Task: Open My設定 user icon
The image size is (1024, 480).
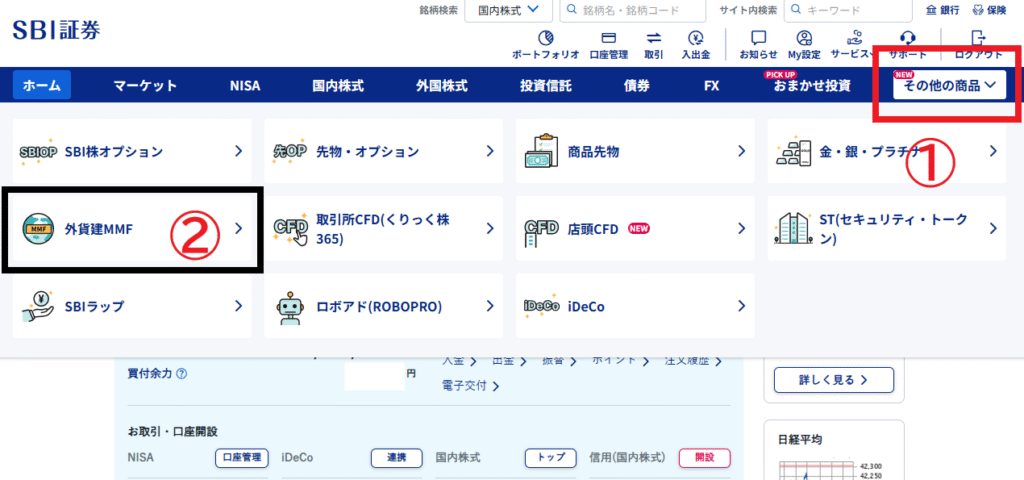Action: [805, 37]
